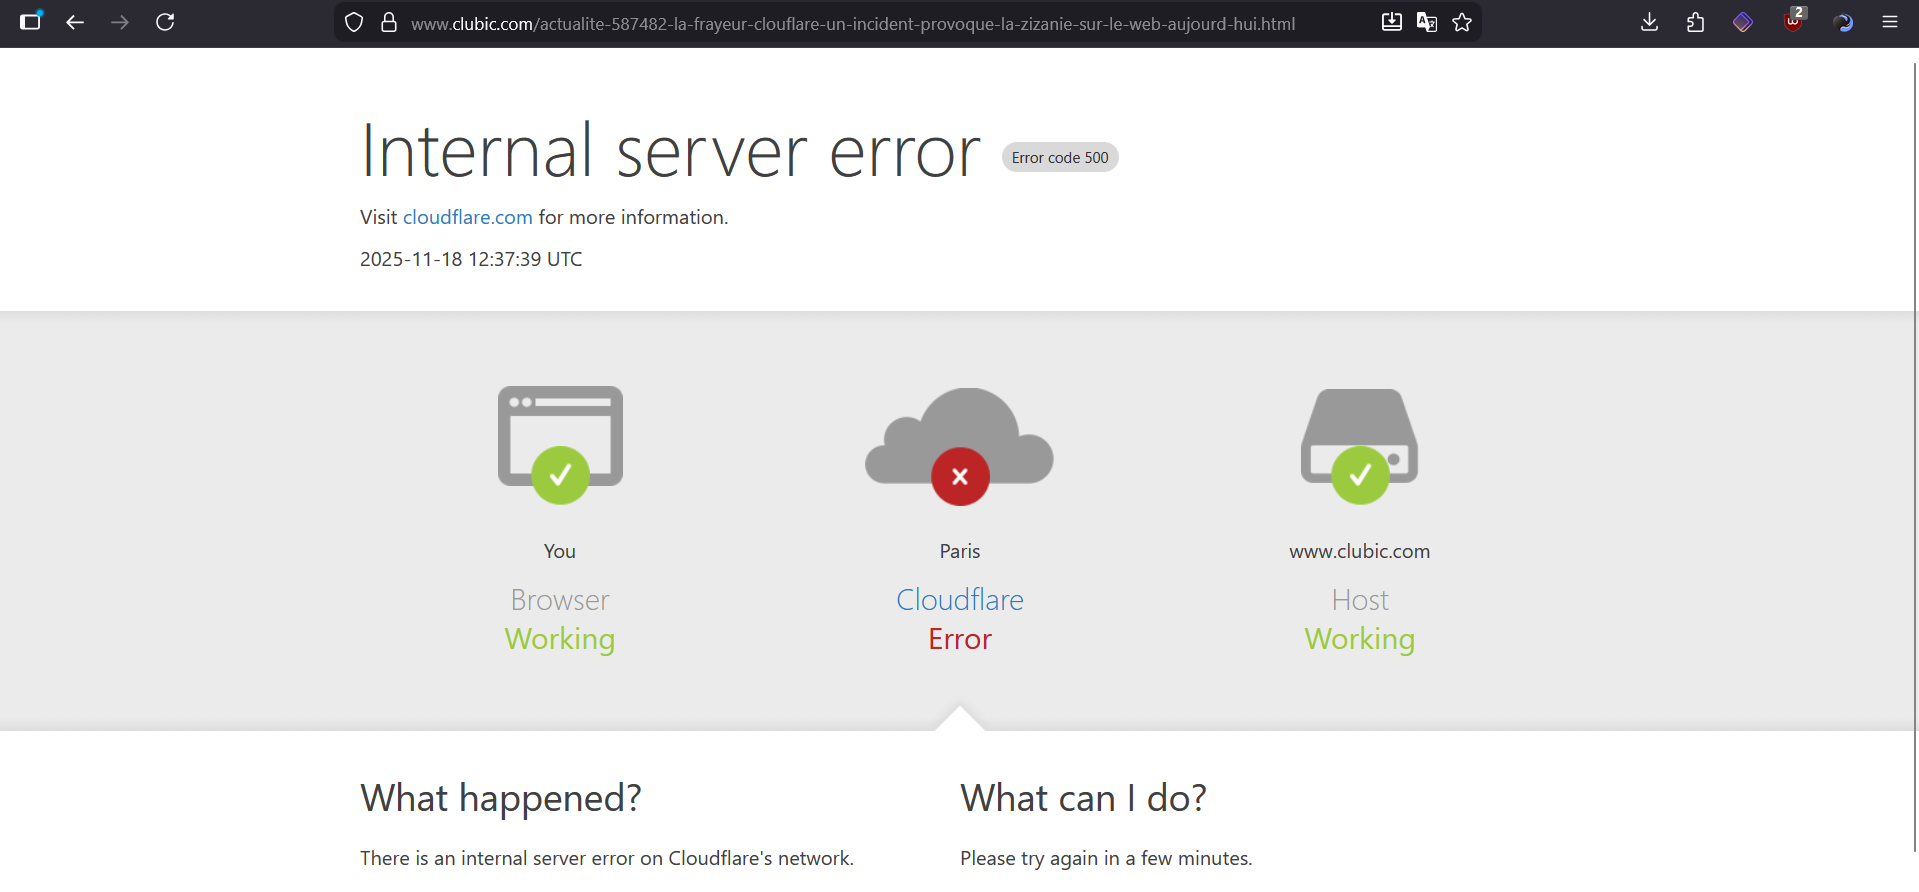Reload the current page
1919x892 pixels.
pyautogui.click(x=165, y=22)
